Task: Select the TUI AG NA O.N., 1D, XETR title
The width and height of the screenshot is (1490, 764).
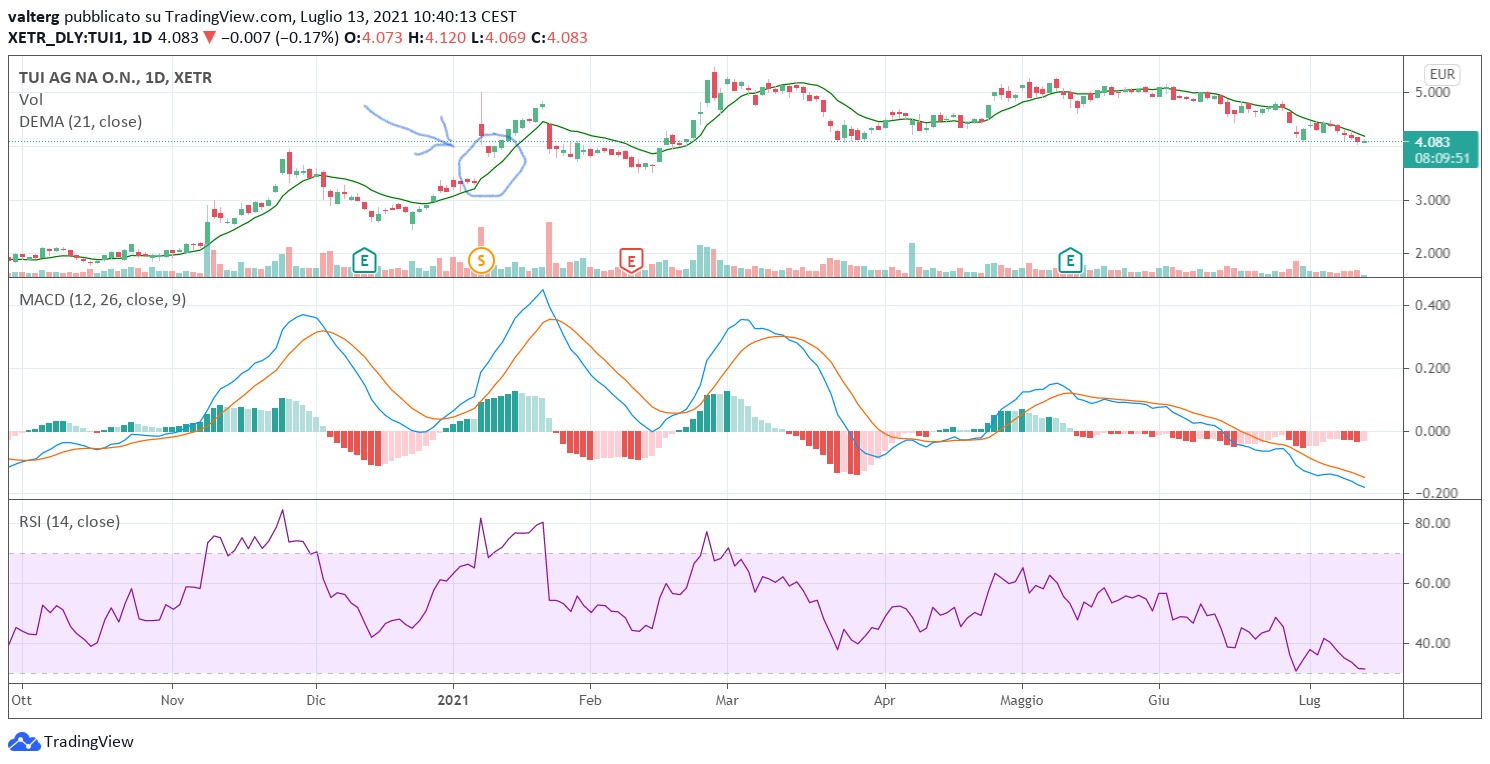Action: (x=115, y=77)
